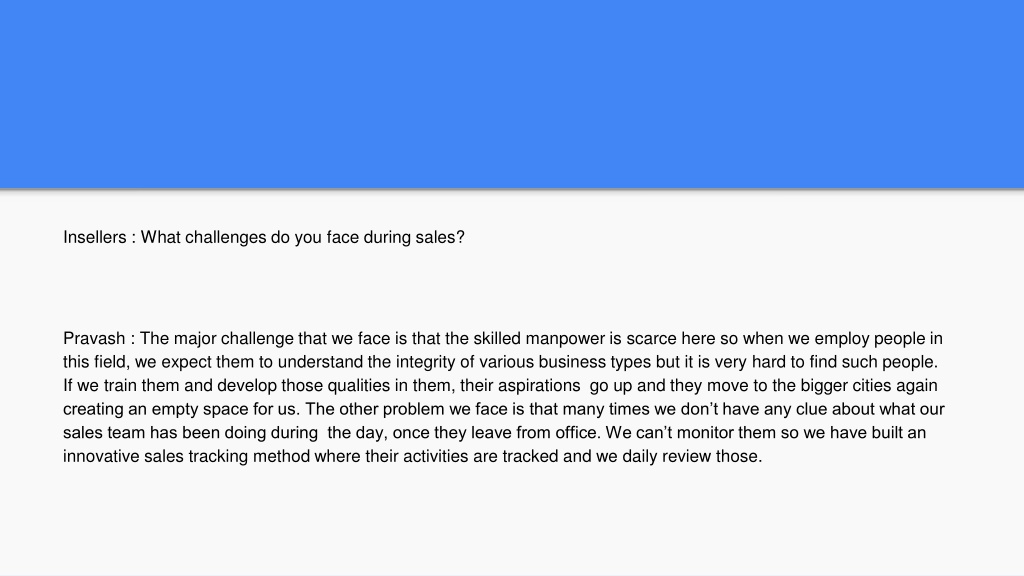This screenshot has width=1024, height=576.
Task: Select the word 'challenges' in the question
Action: click(225, 238)
